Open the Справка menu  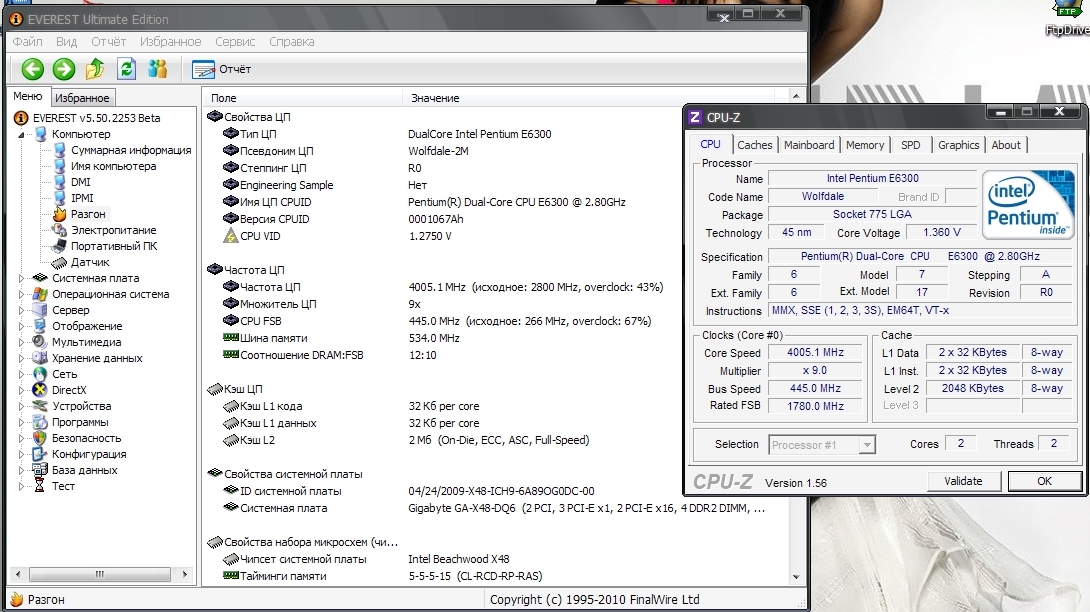click(x=291, y=42)
